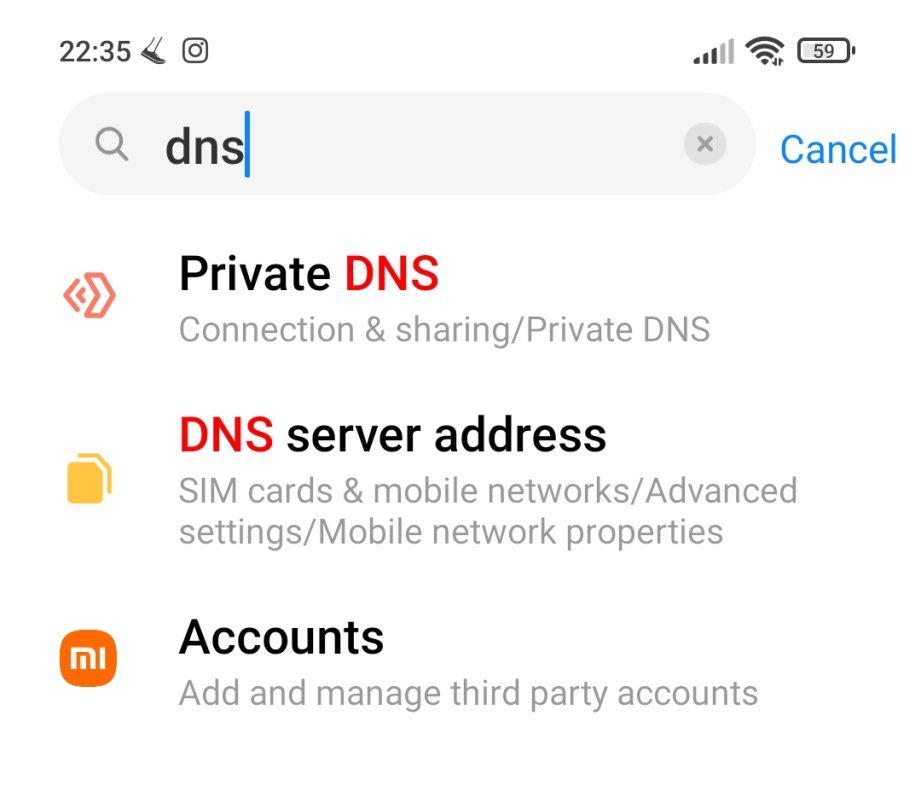Tap "Add and manage third party accounts" description

tap(468, 693)
